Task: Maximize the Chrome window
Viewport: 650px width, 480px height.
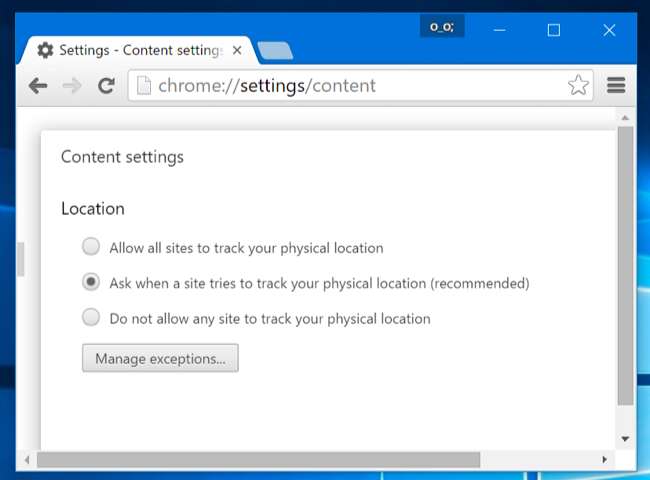Action: pos(553,30)
